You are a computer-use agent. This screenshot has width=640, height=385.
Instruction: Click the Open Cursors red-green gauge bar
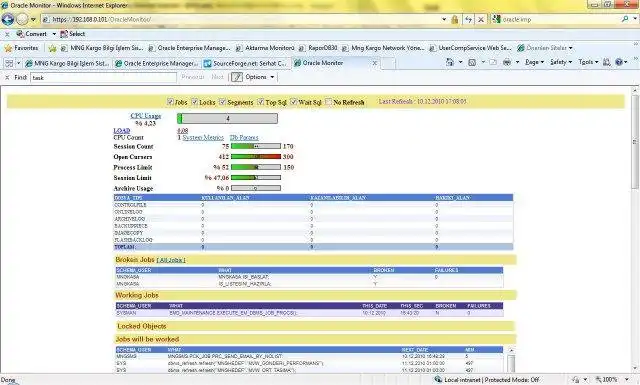point(256,157)
